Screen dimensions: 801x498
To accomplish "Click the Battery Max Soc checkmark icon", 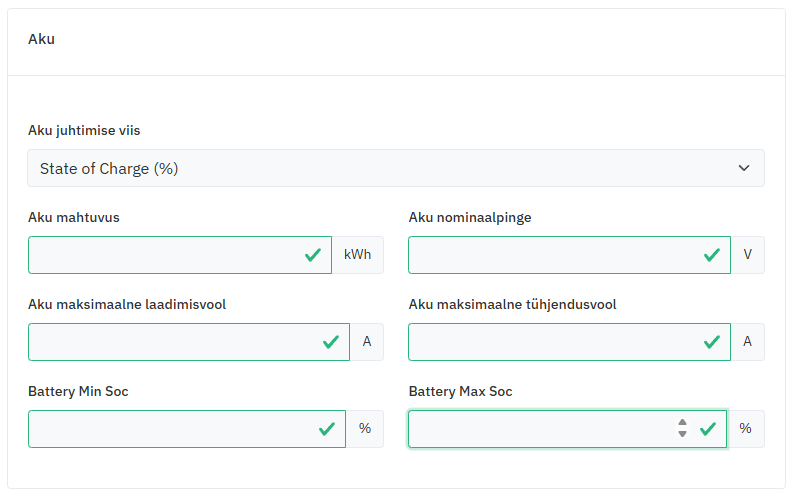I will tap(708, 429).
